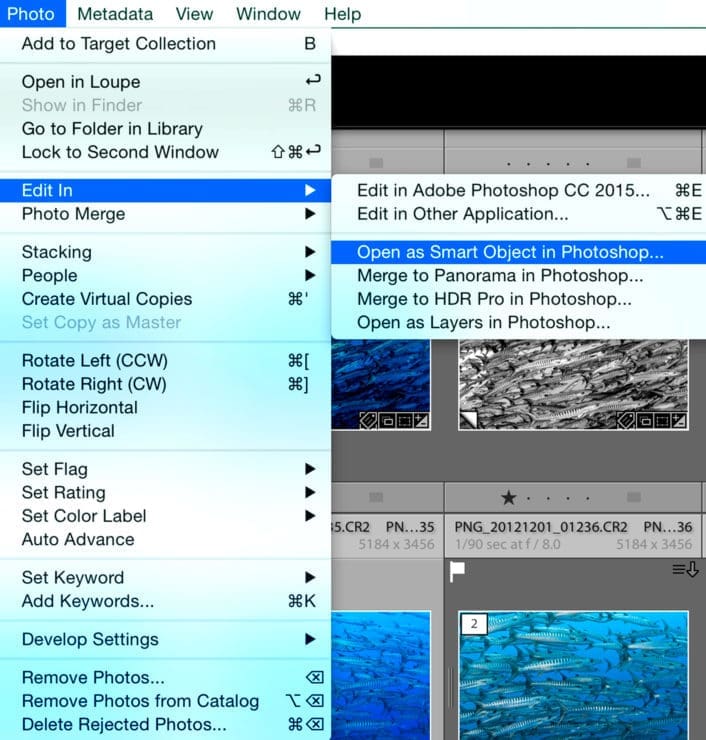Screen dimensions: 706x740
Task: Open the Metadata menu in menu bar
Action: [115, 14]
